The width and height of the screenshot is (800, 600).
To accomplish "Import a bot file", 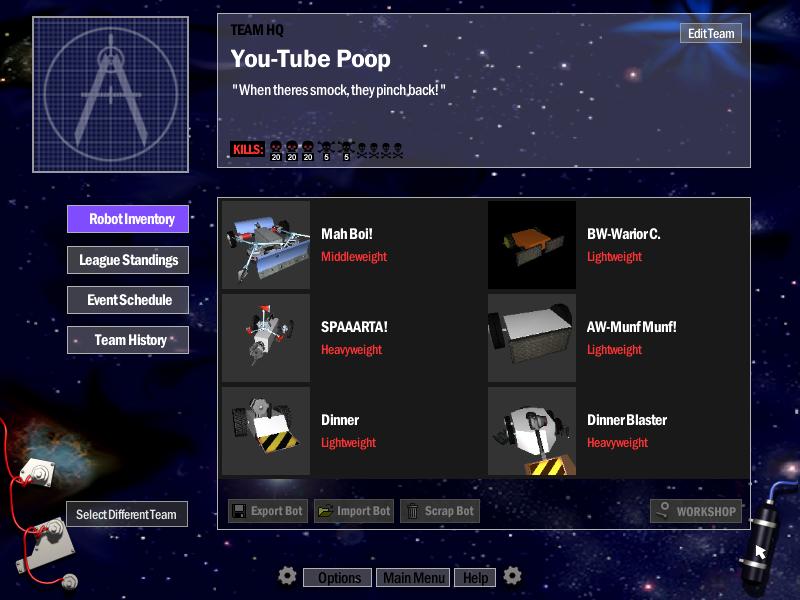I will pyautogui.click(x=354, y=511).
